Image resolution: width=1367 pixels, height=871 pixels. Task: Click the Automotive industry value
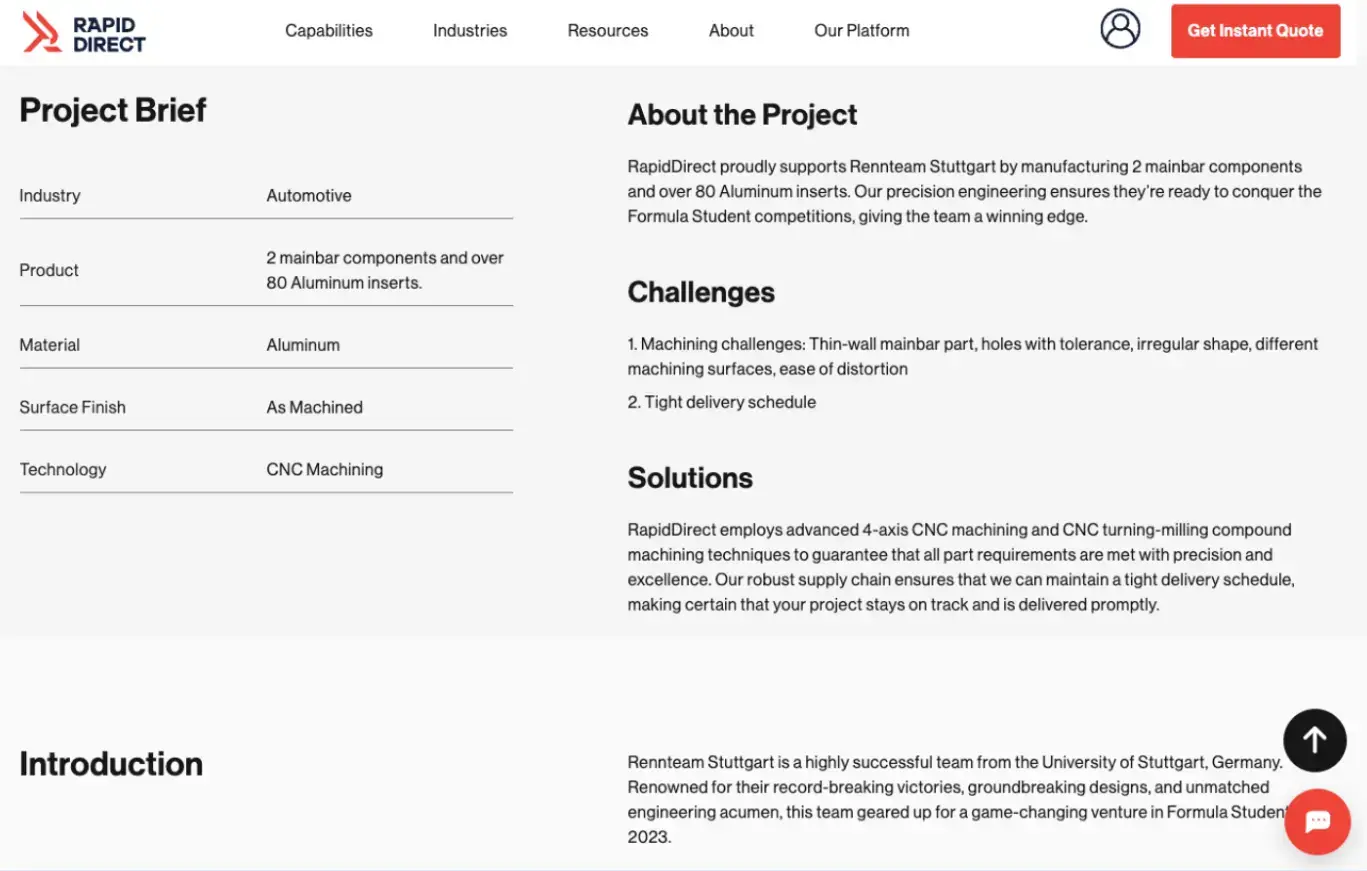point(309,195)
